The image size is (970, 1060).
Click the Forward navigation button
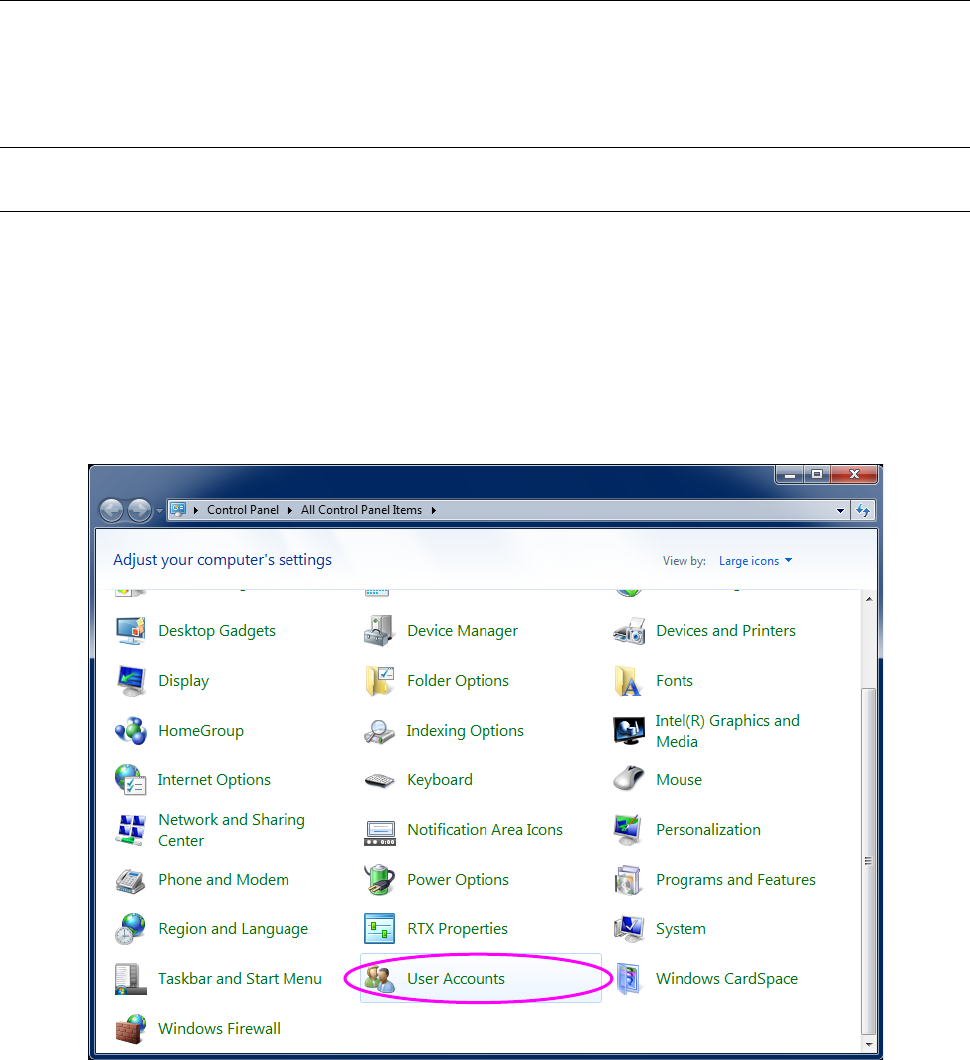(x=140, y=510)
